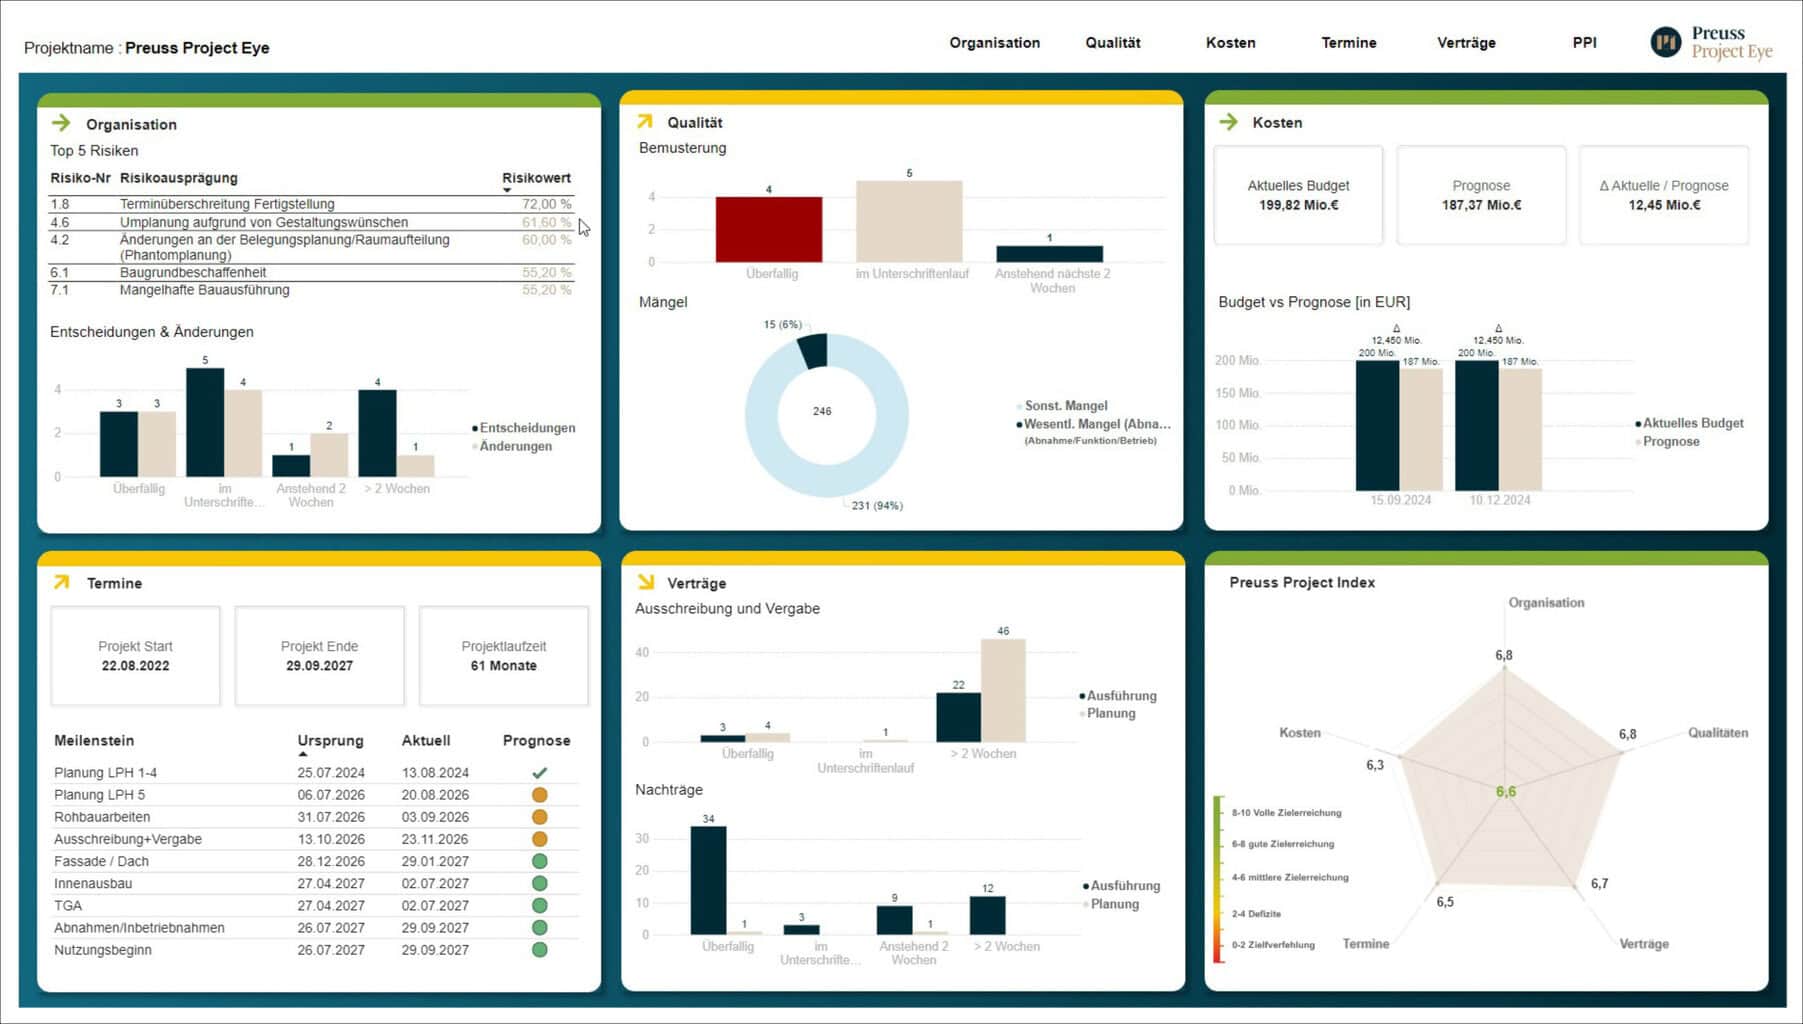Click green status dot for Nutzungsbeginn
This screenshot has width=1803, height=1024.
[539, 950]
